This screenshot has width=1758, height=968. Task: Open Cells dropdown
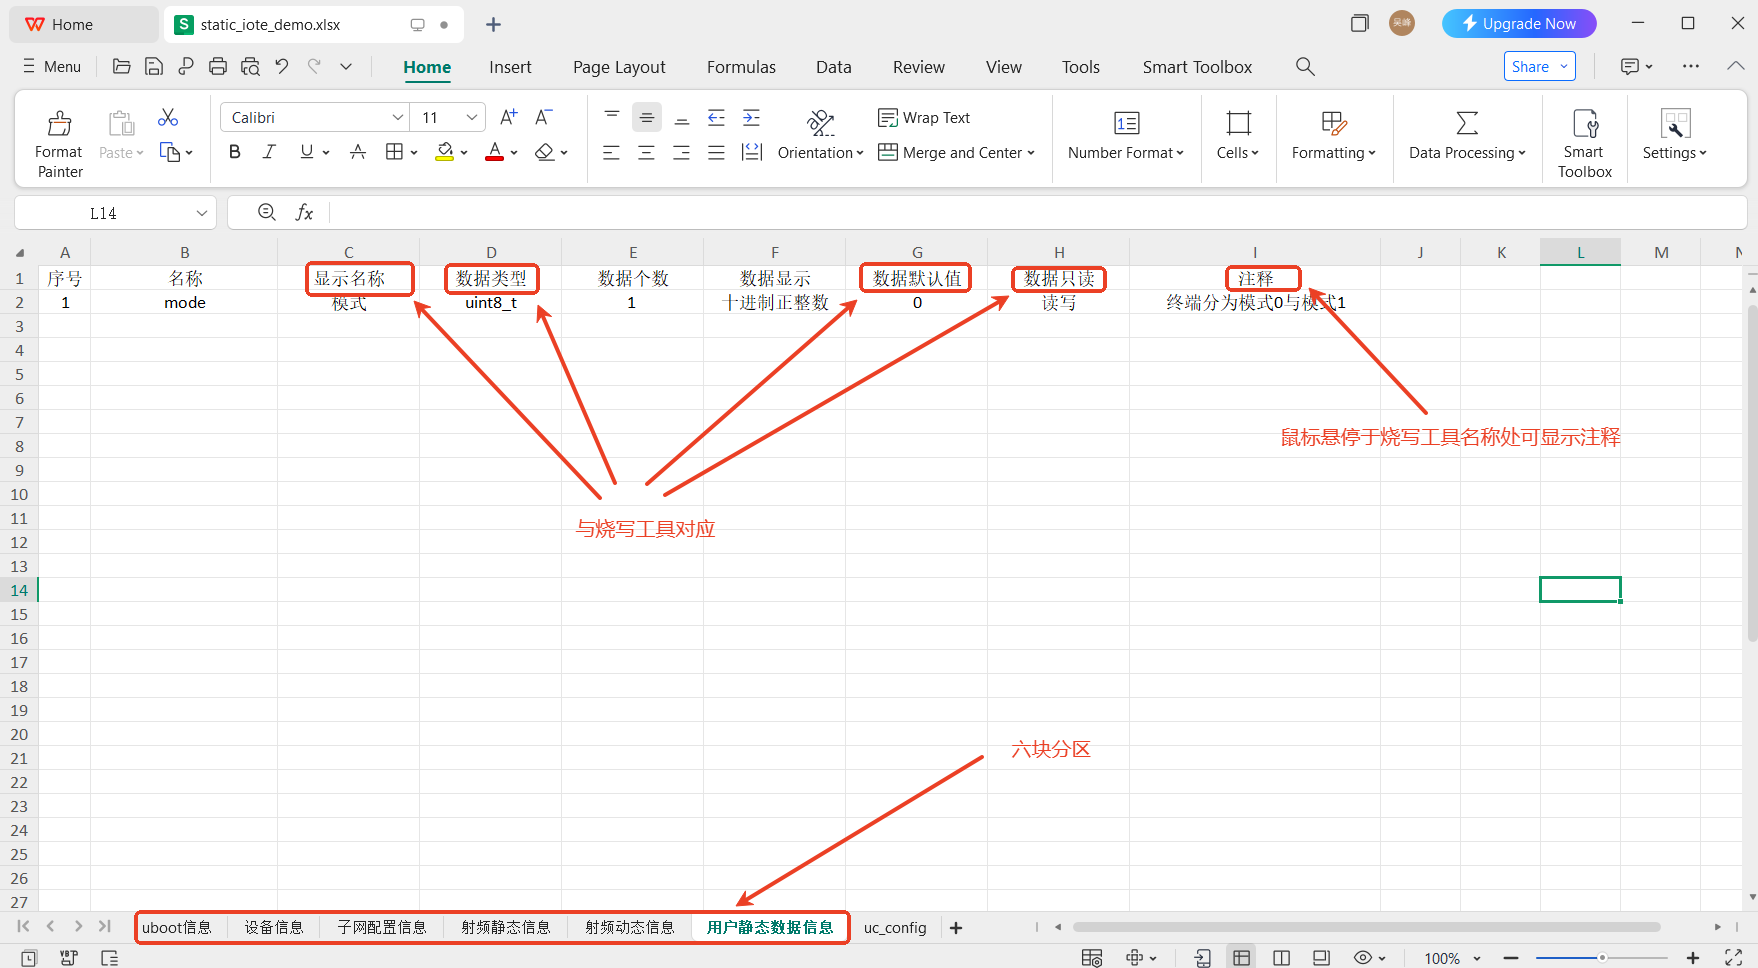point(1238,152)
